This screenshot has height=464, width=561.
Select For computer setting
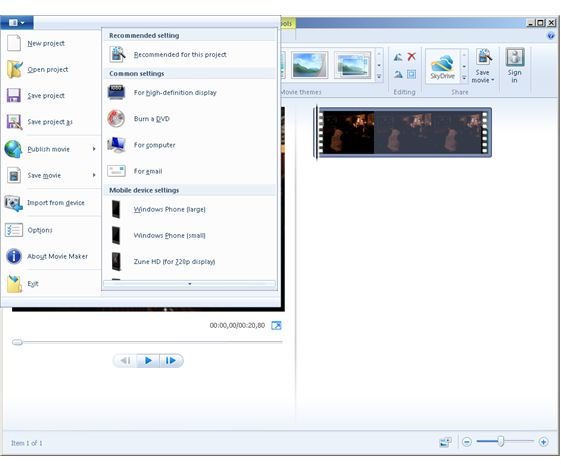click(x=190, y=145)
